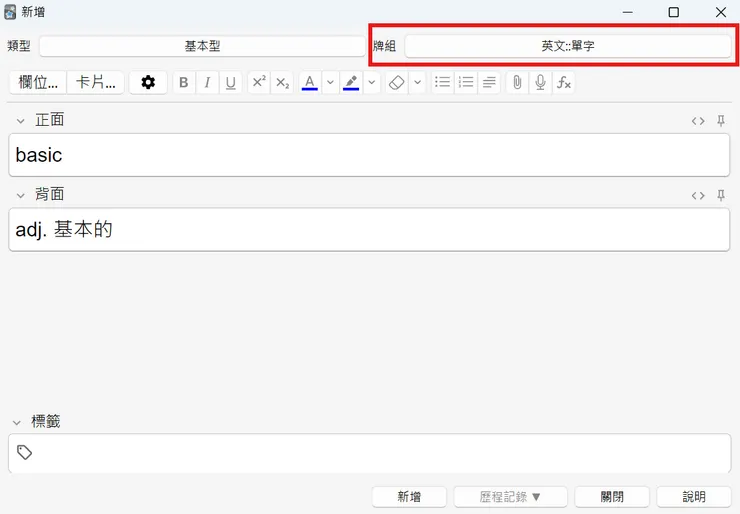740x514 pixels.
Task: Open highlight color dropdown arrow
Action: tap(372, 83)
